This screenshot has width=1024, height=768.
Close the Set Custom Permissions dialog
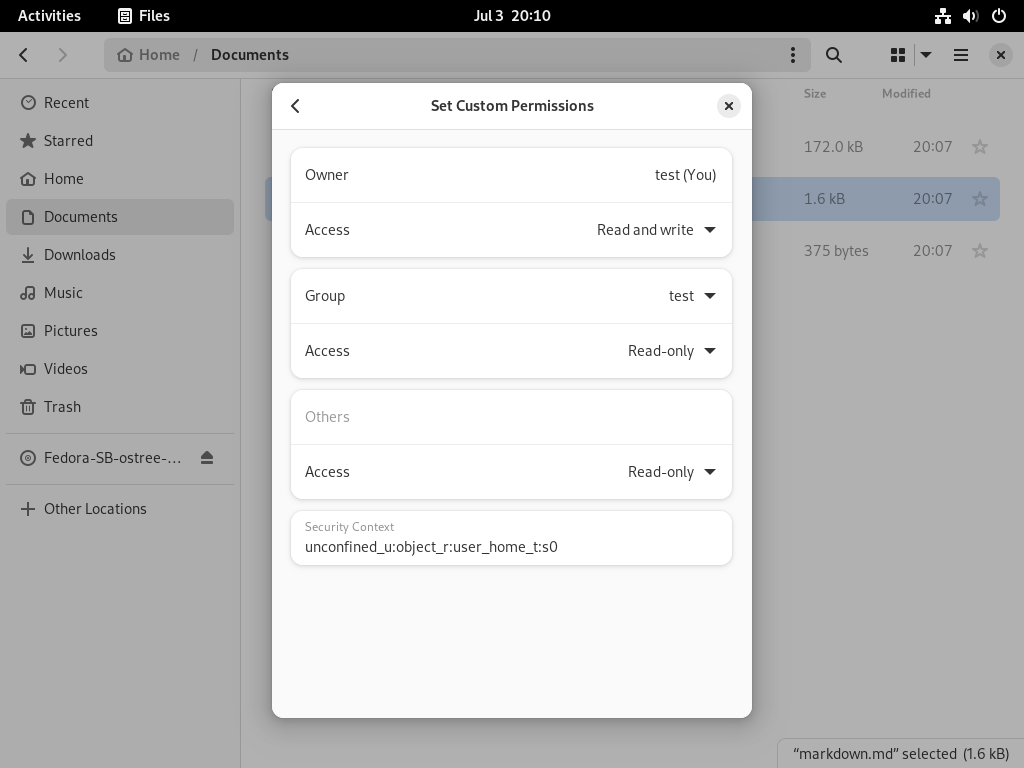[x=728, y=106]
